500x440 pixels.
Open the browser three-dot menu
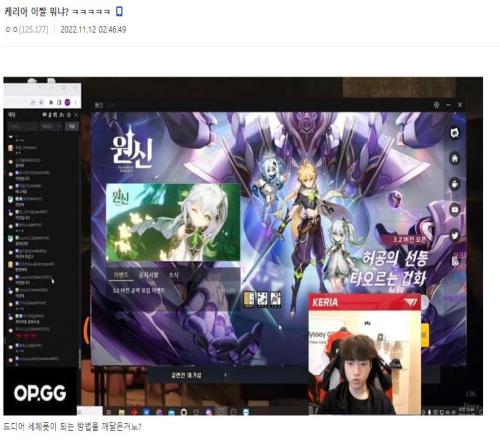pyautogui.click(x=76, y=102)
